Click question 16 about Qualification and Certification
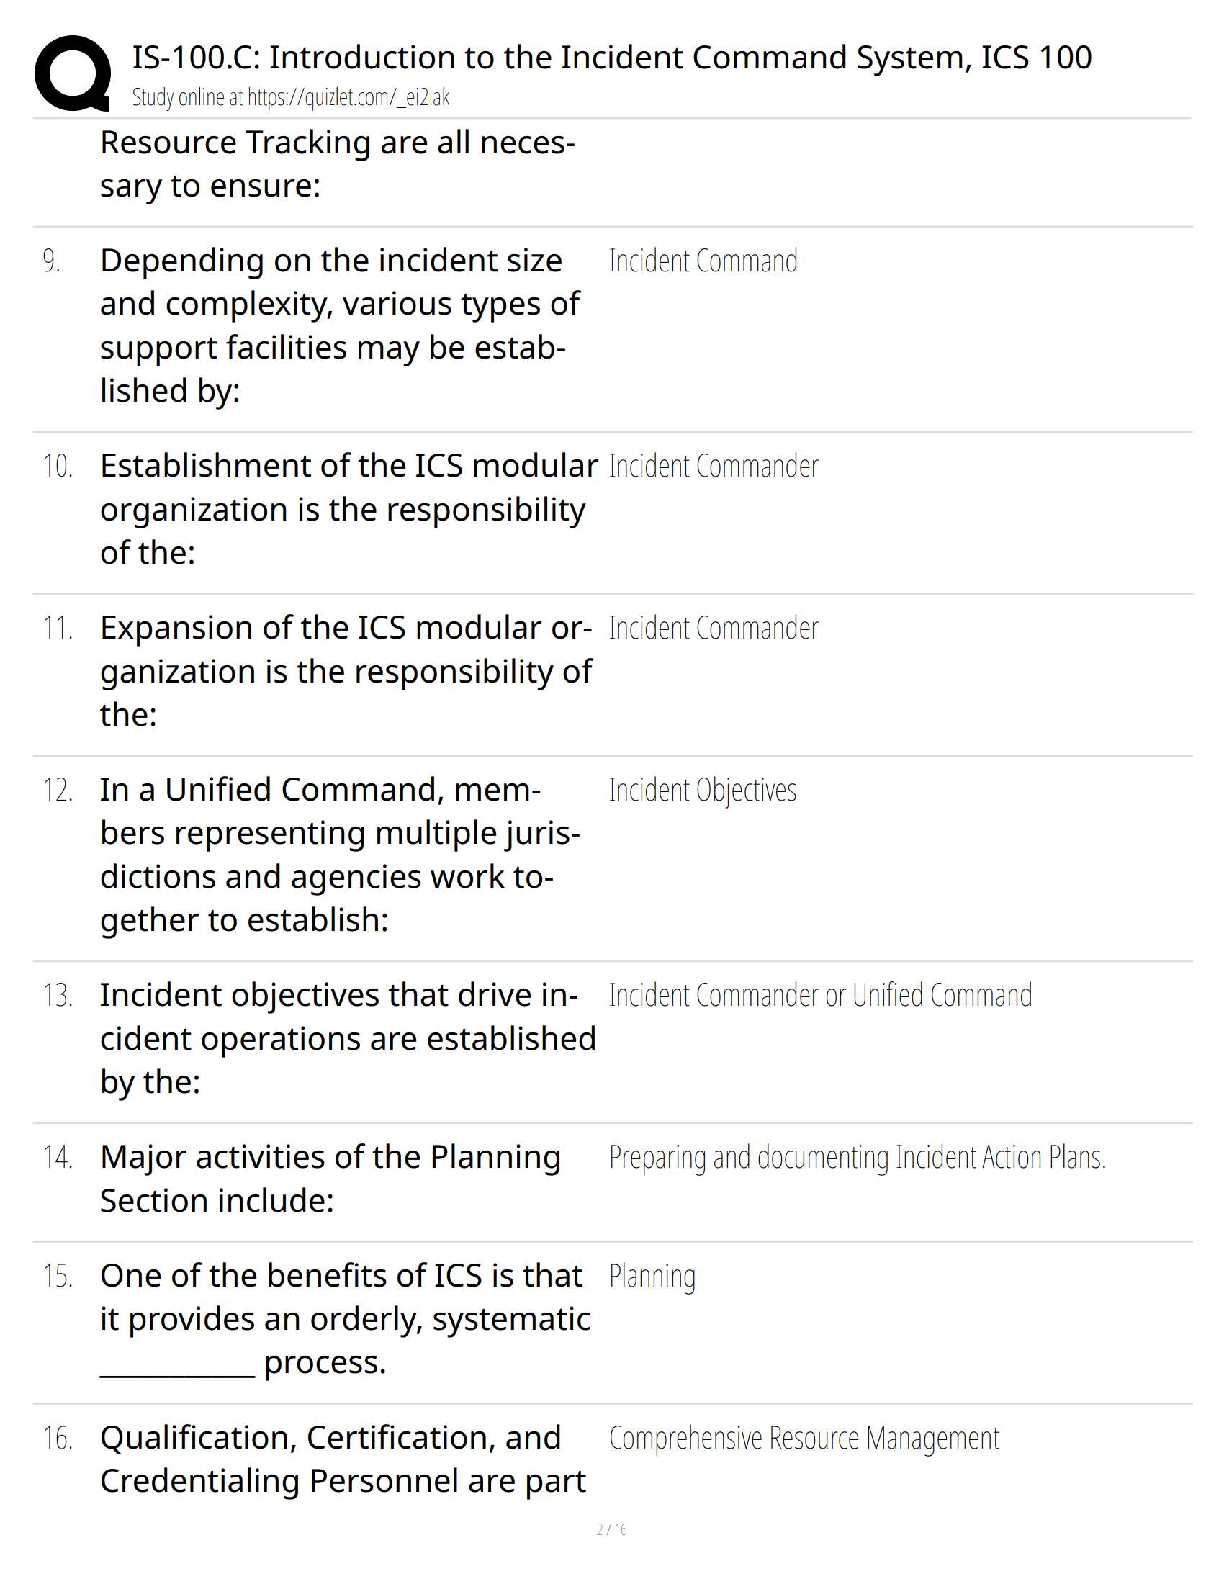The image size is (1224, 1584). click(343, 1459)
